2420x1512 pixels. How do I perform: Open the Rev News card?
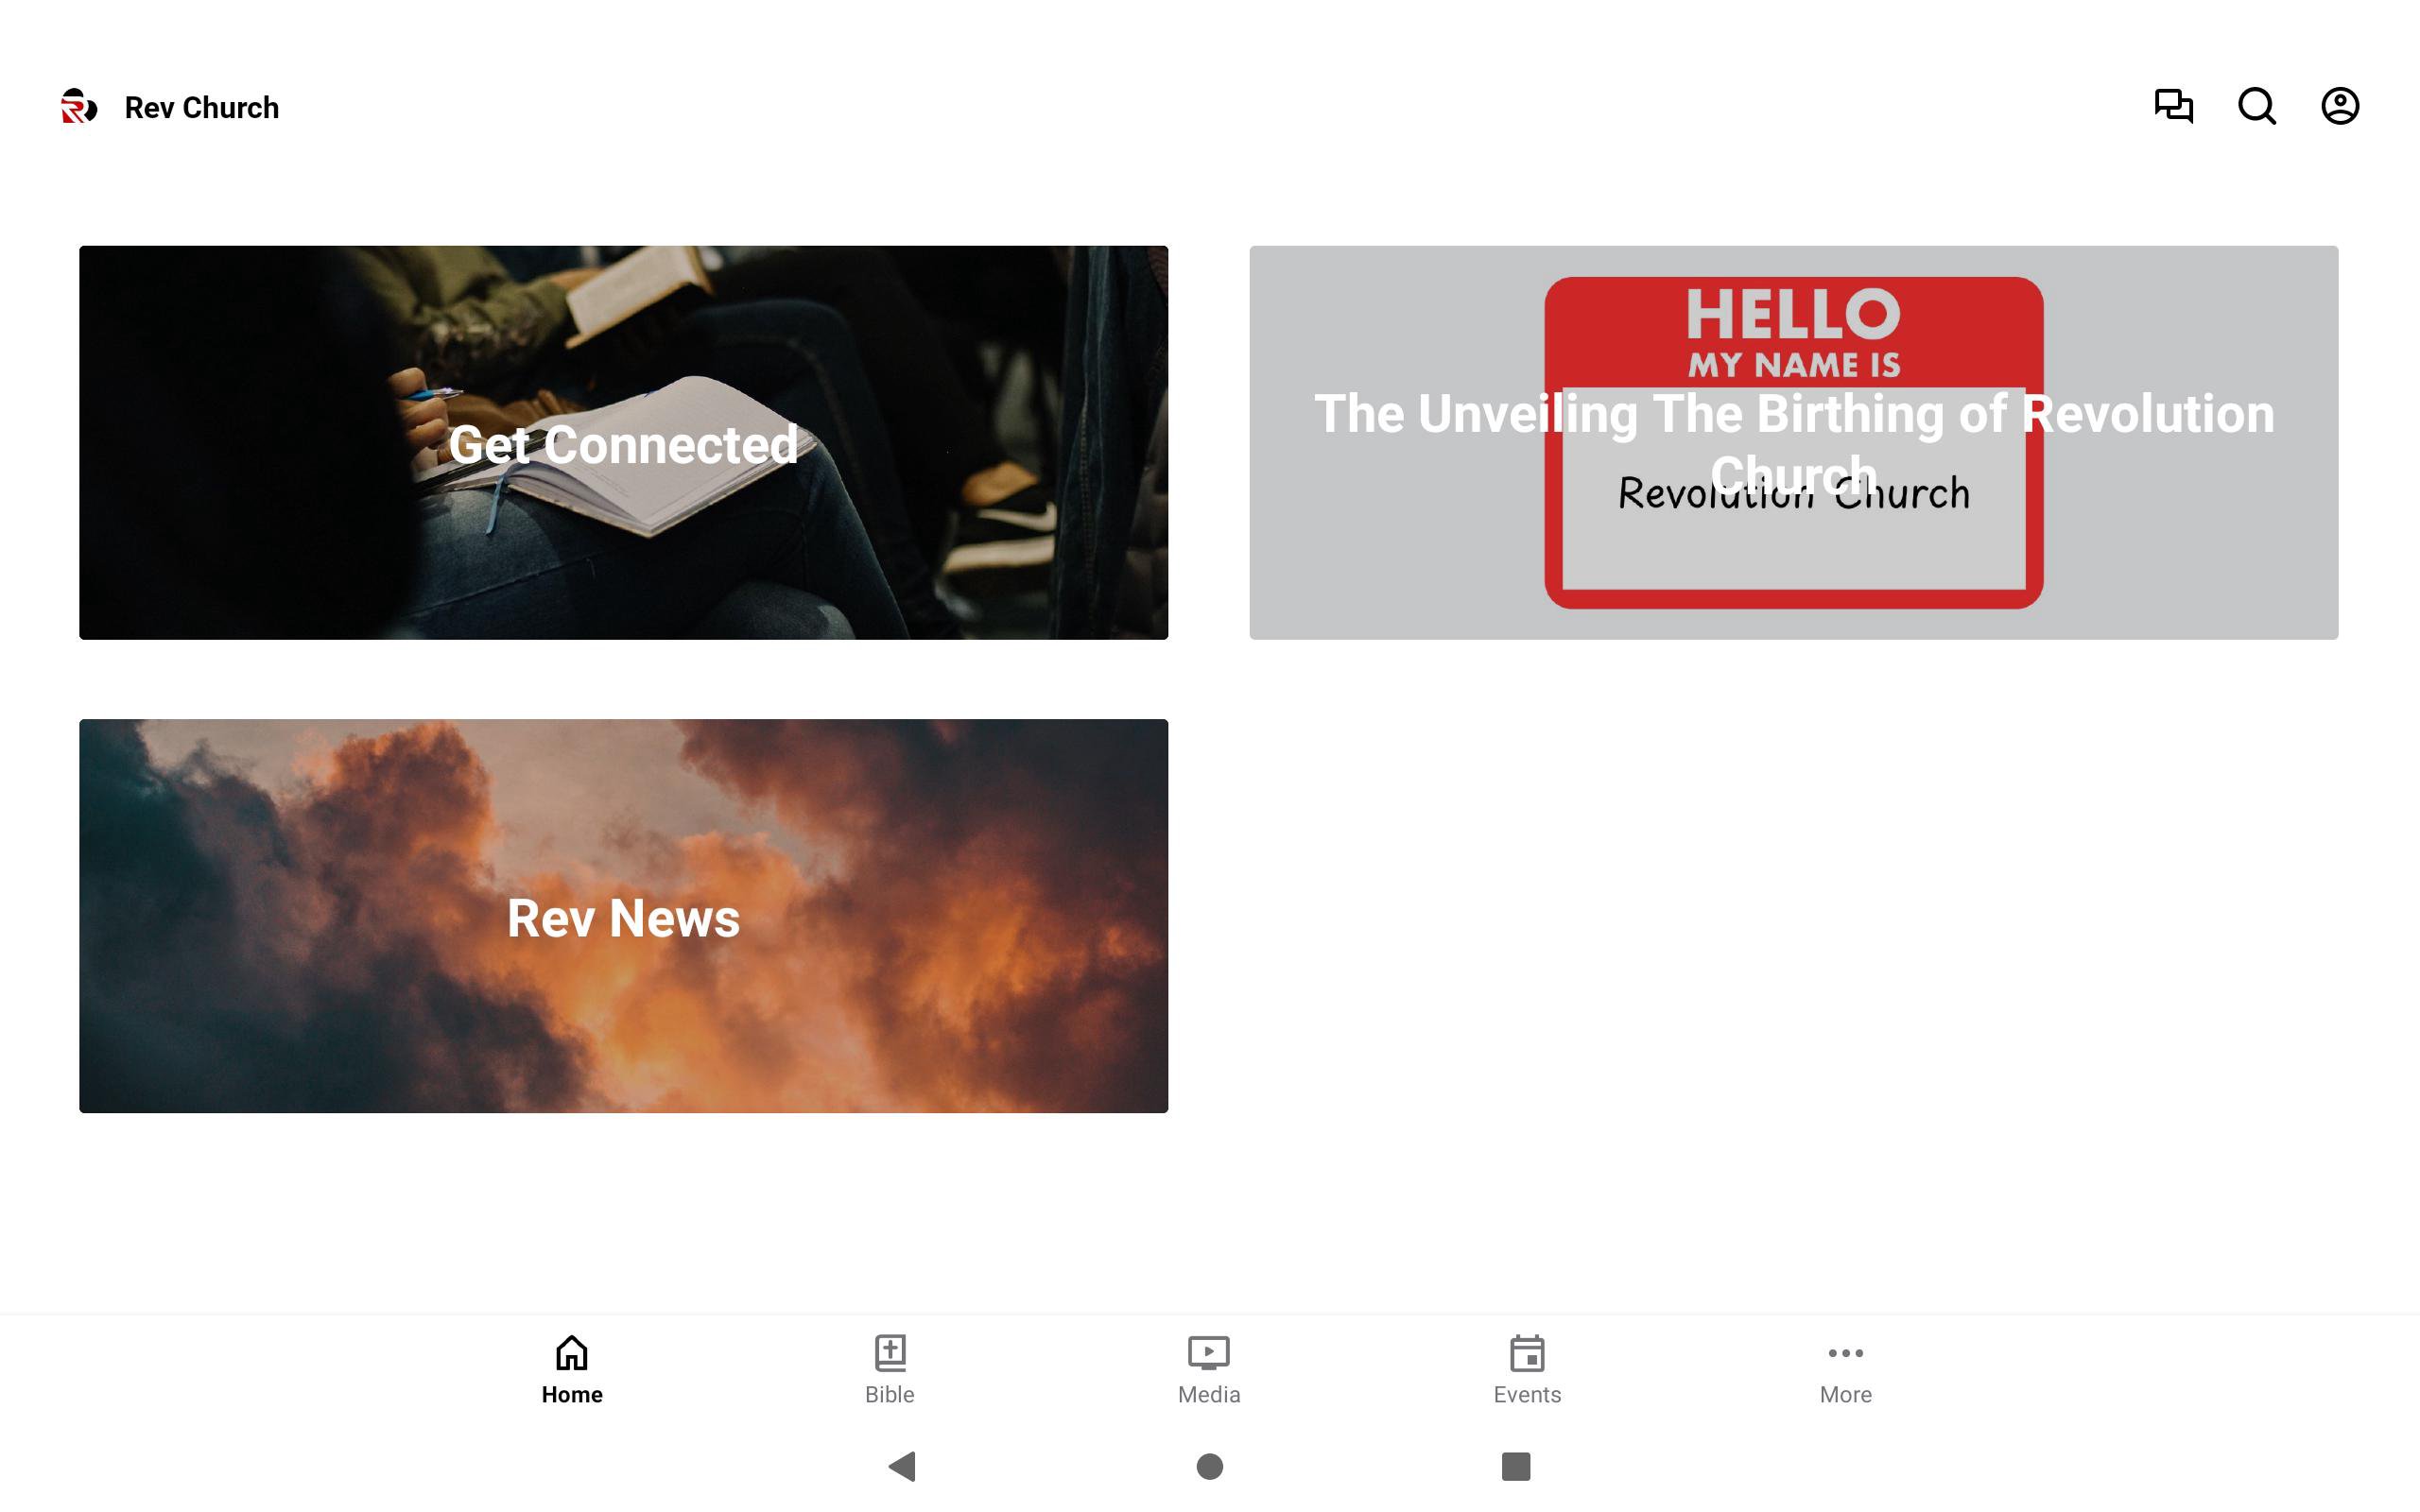click(623, 916)
